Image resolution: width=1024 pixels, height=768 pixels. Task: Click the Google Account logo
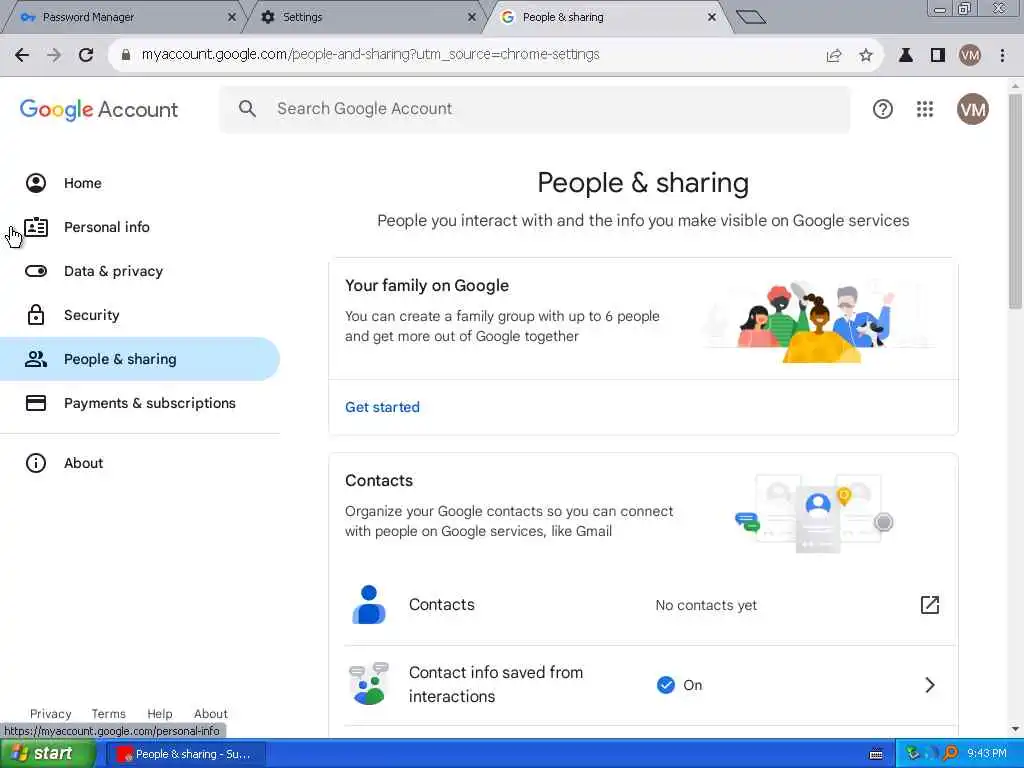(99, 110)
